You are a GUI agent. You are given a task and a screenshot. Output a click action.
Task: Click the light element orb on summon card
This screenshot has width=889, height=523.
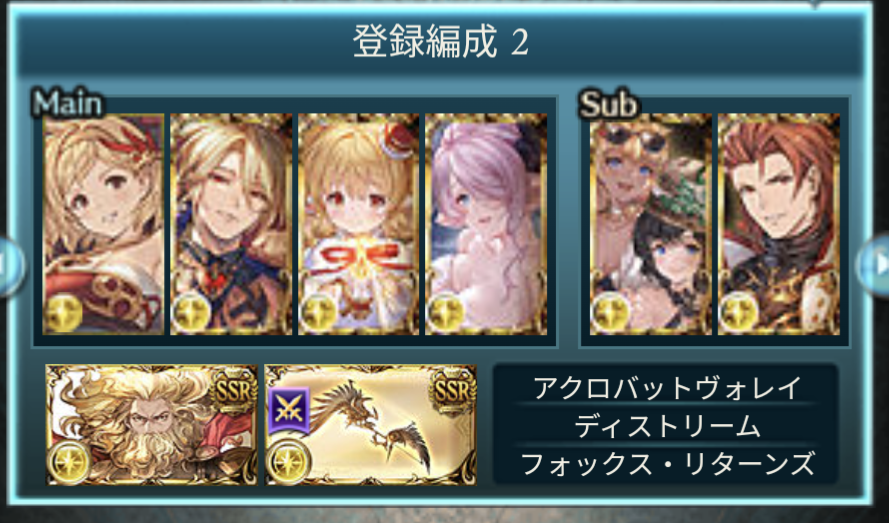point(69,462)
